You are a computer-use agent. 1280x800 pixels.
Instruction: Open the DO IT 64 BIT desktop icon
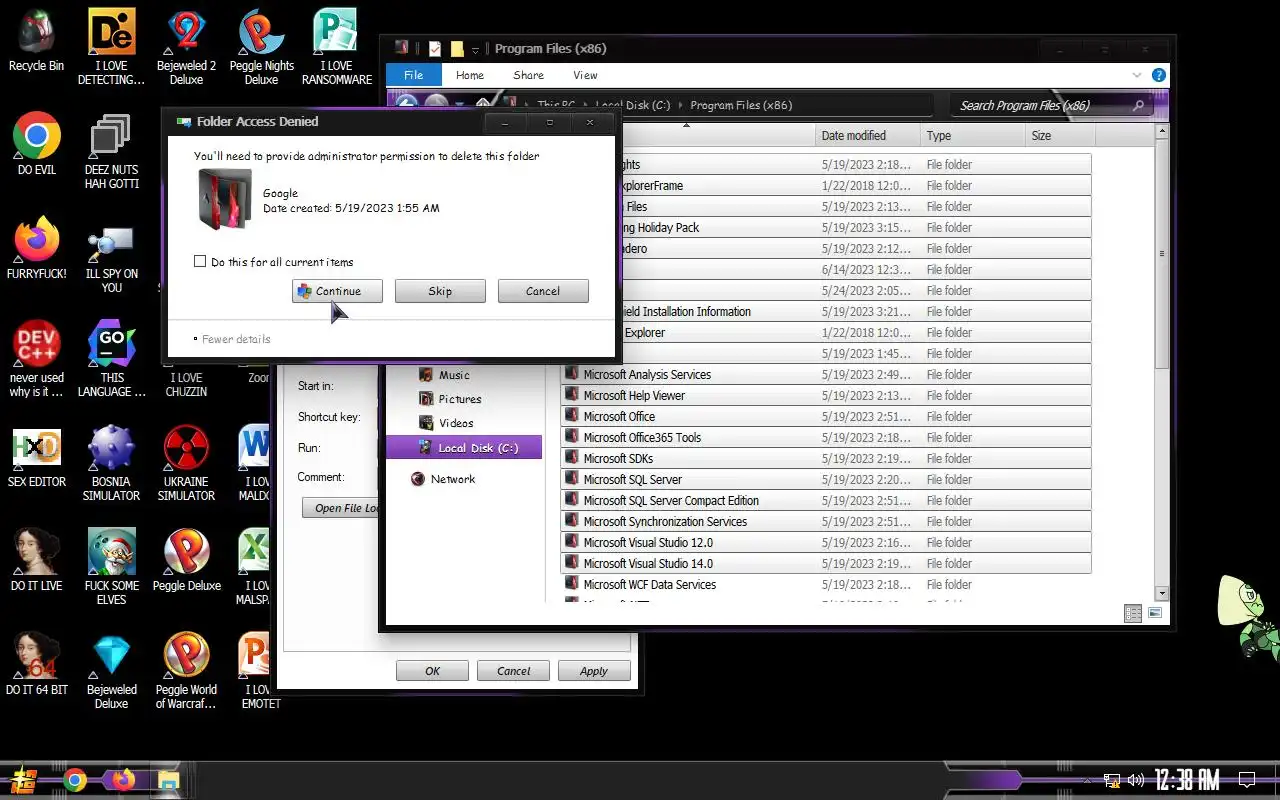36,664
